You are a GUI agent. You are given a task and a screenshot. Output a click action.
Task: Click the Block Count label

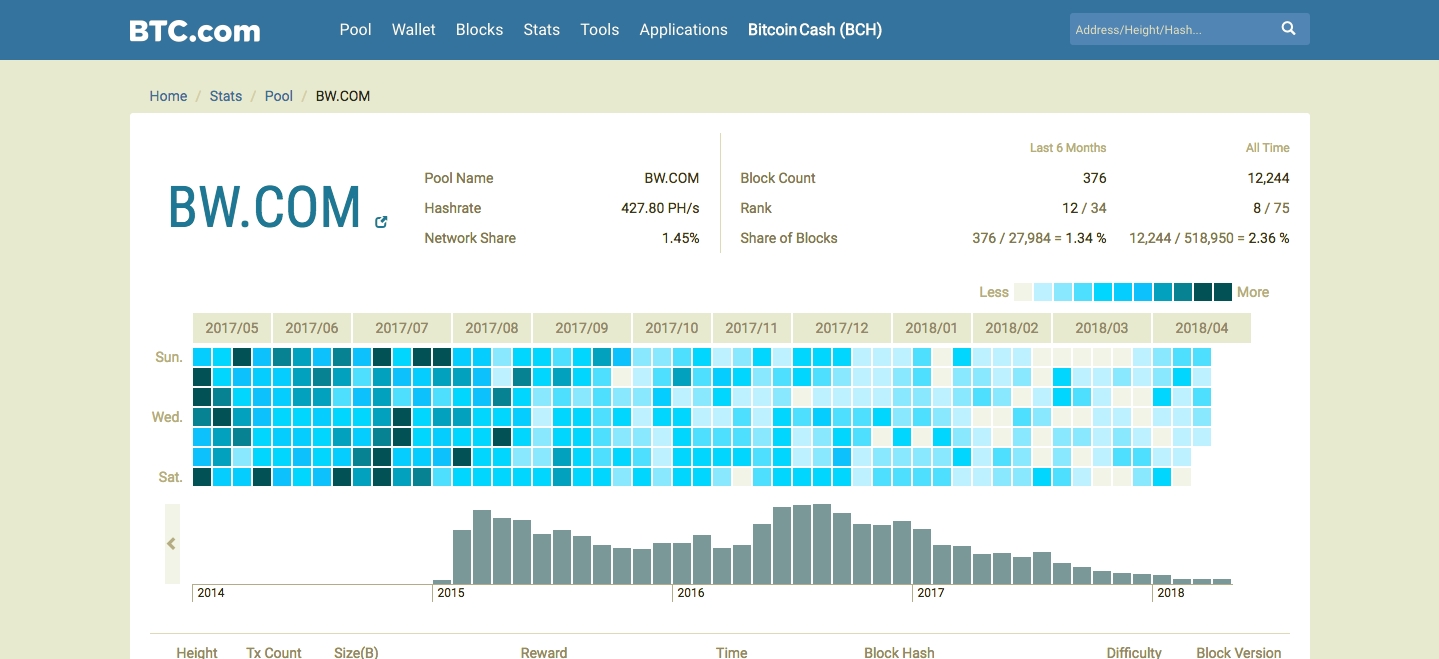pyautogui.click(x=778, y=178)
